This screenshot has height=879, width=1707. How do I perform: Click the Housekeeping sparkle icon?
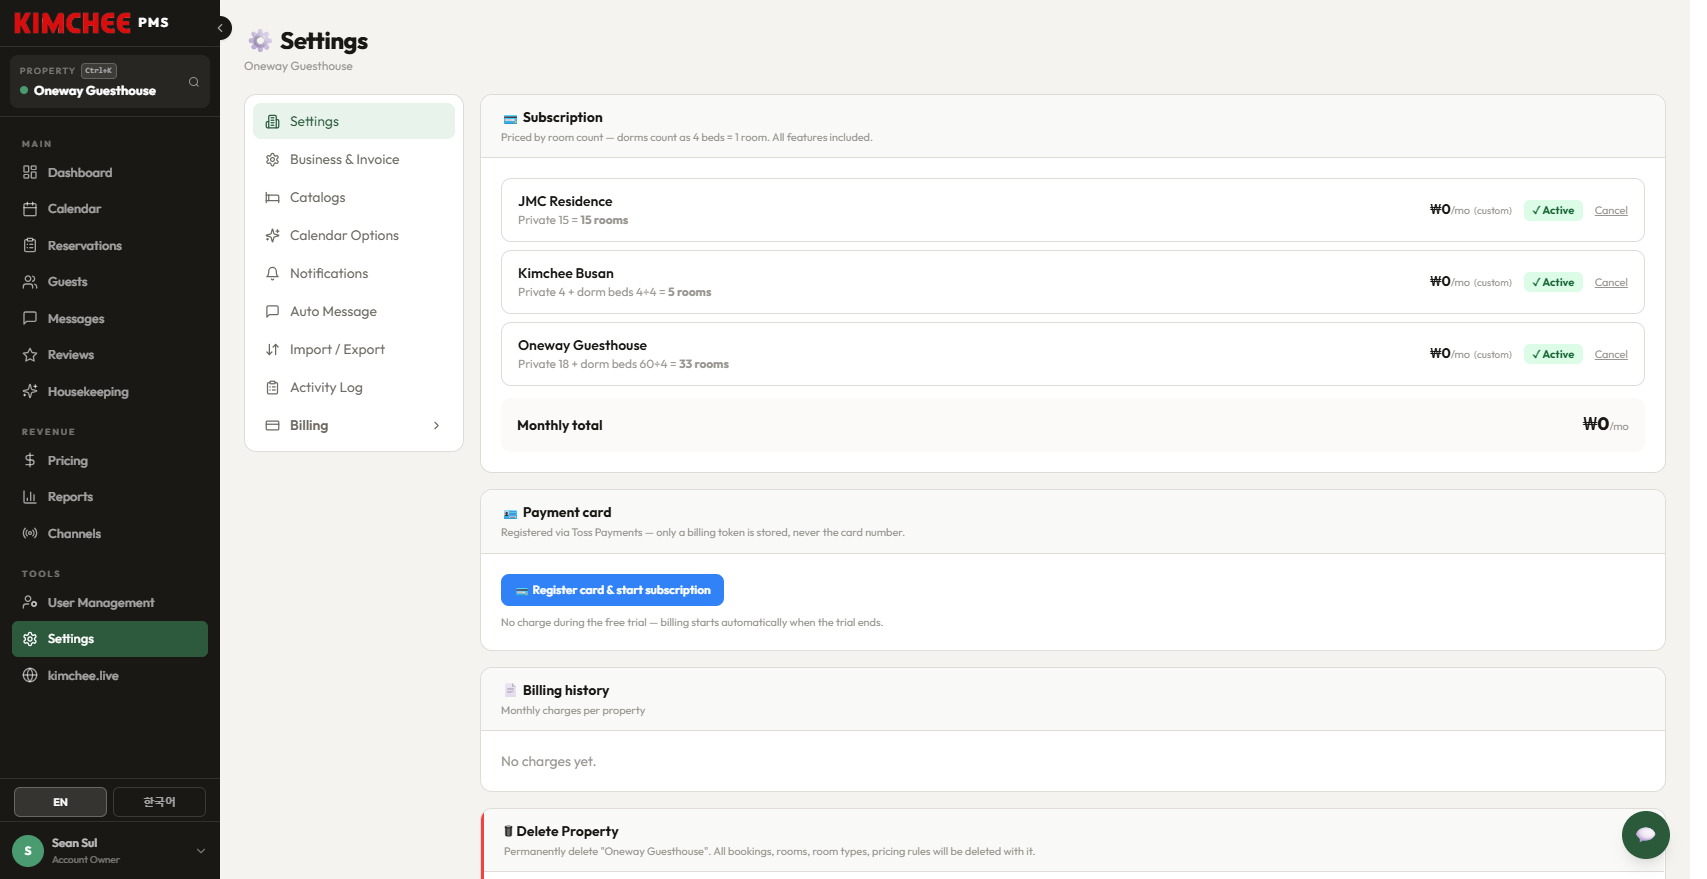click(x=30, y=391)
